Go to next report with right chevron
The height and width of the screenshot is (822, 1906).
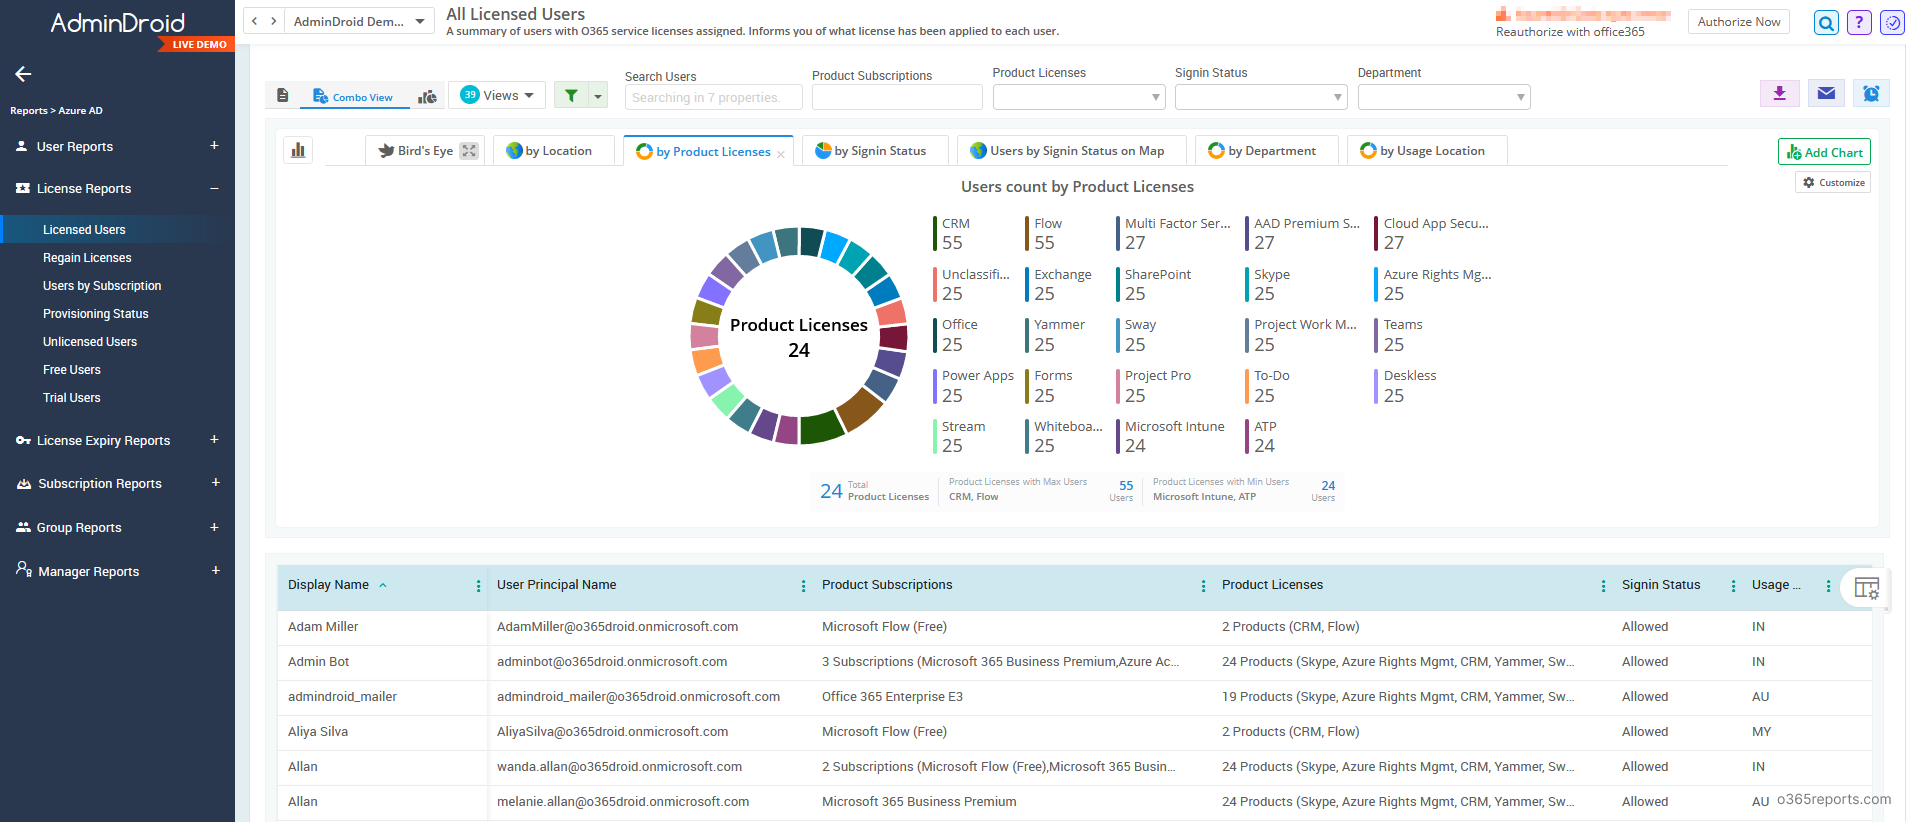(x=273, y=21)
